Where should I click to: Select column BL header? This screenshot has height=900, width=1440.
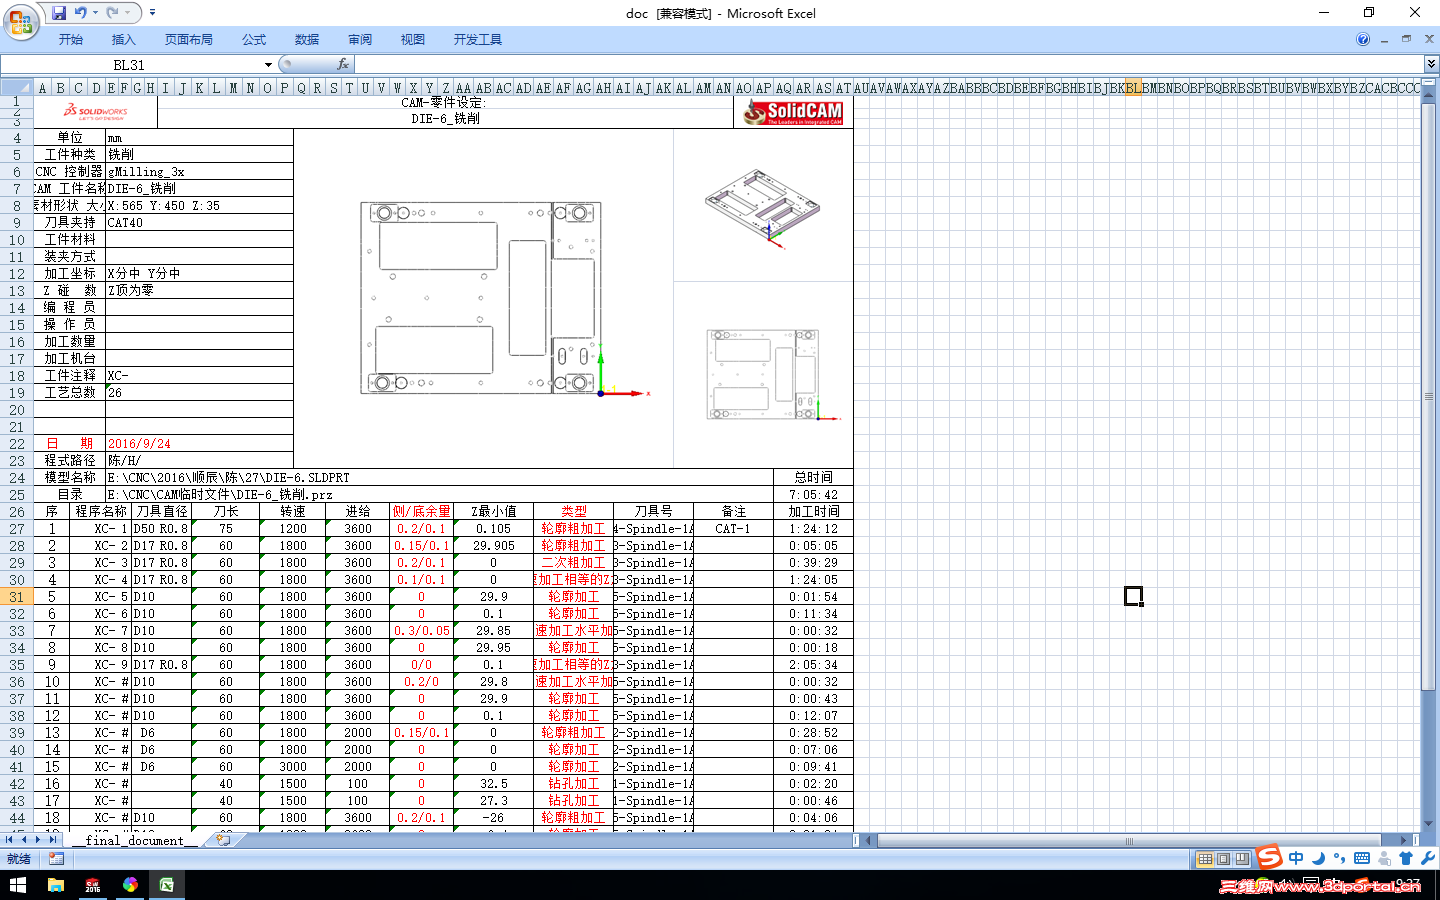coord(1133,87)
